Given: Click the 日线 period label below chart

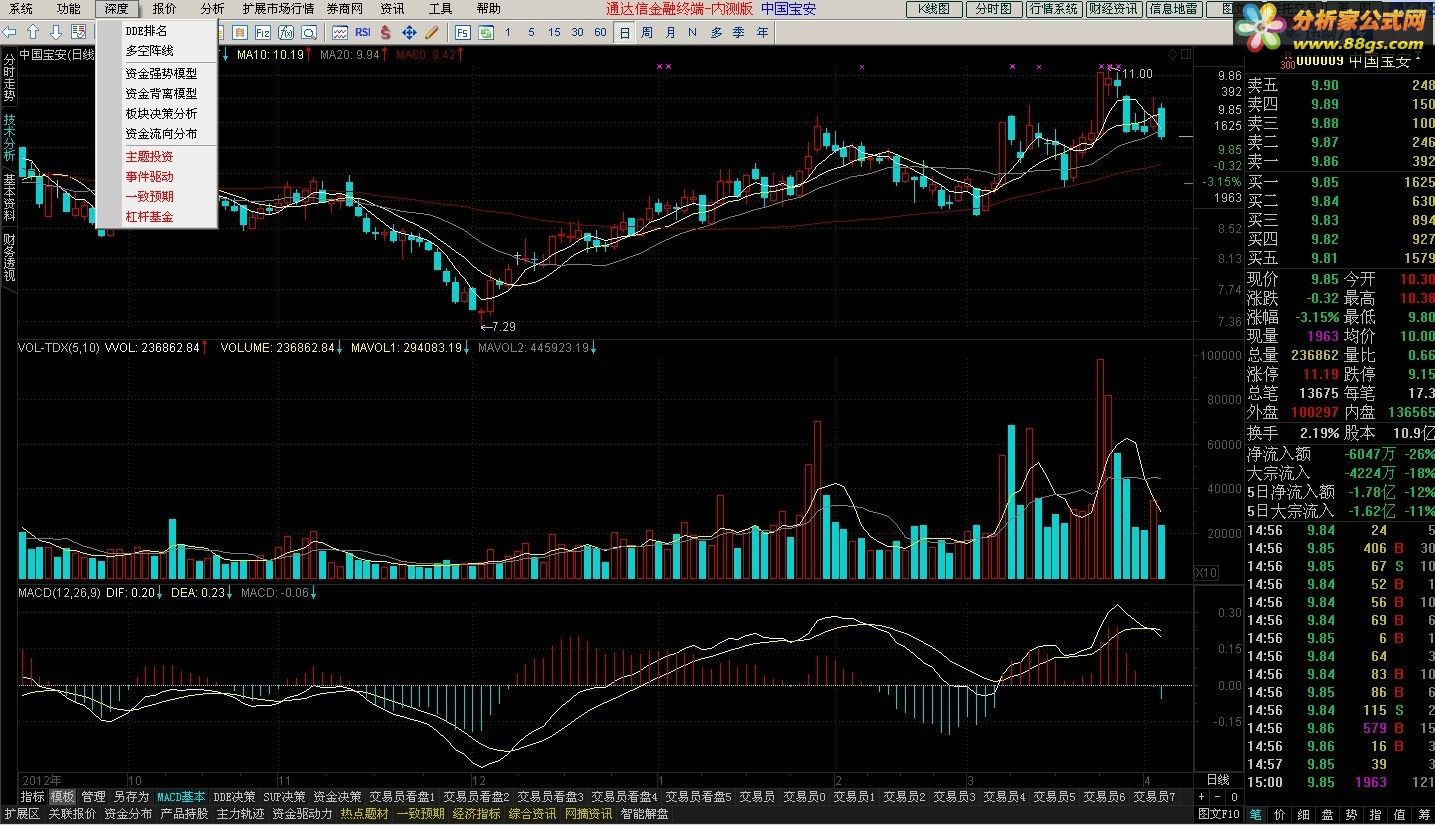Looking at the screenshot, I should pos(1217,779).
